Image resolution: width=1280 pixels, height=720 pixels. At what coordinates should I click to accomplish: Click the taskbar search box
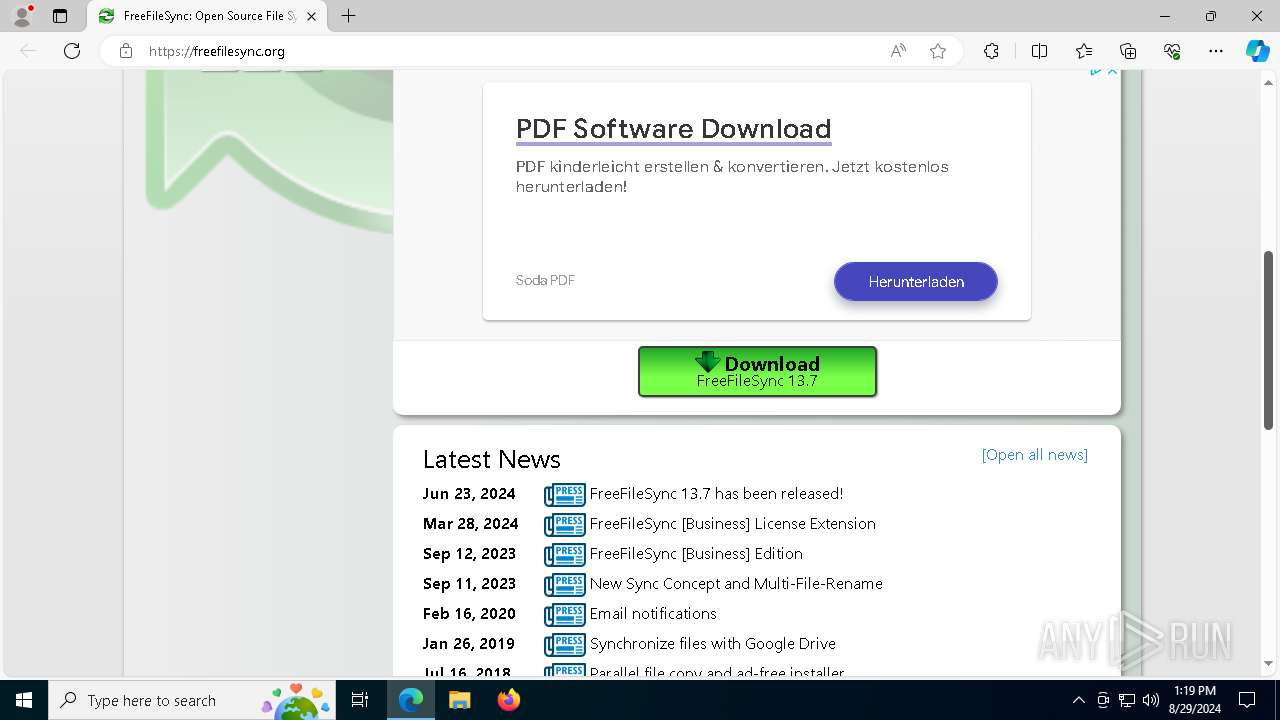click(x=192, y=700)
